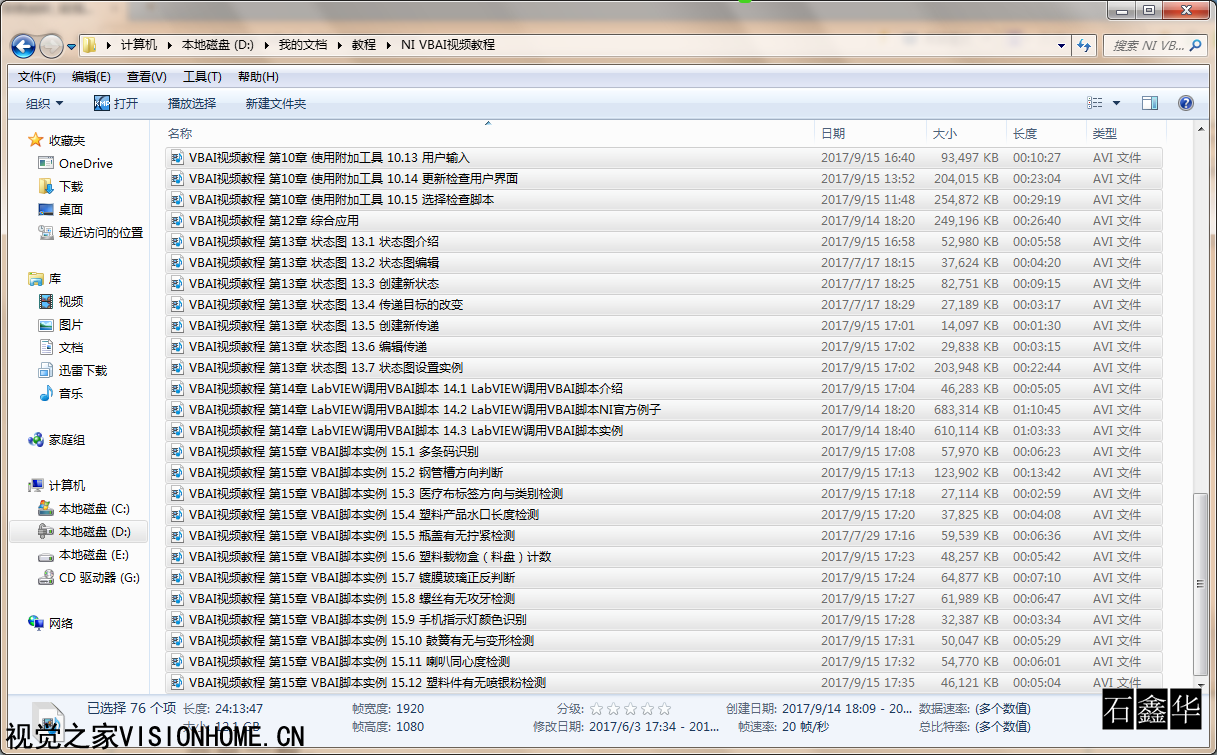Open the 组织 dropdown in toolbar

[44, 103]
